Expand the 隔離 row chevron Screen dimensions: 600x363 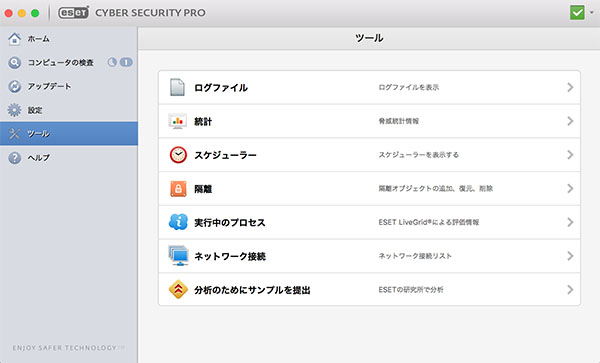point(570,188)
